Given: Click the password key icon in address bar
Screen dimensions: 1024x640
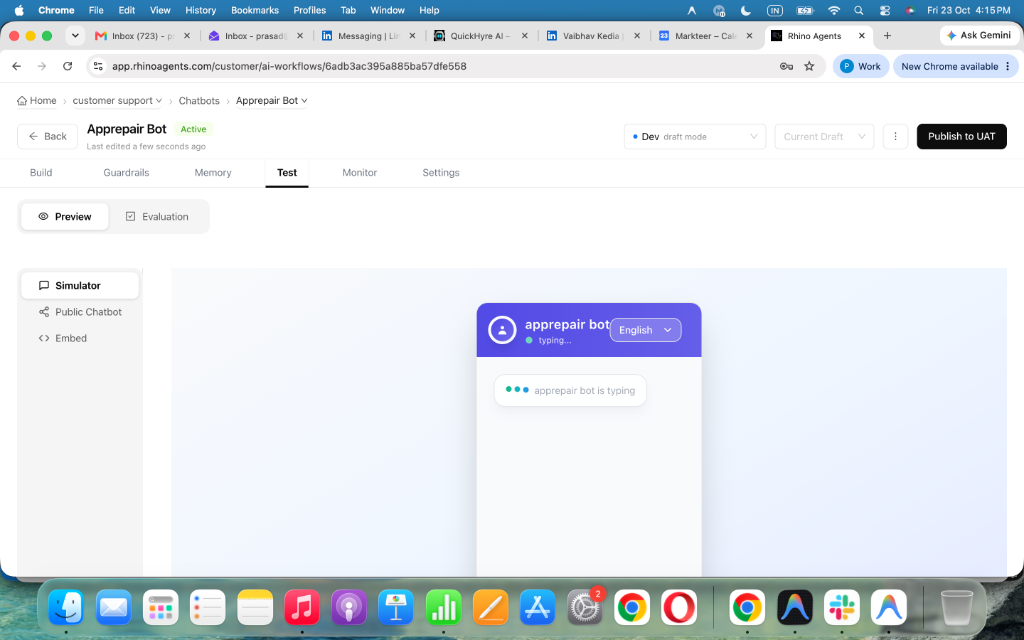Looking at the screenshot, I should pos(786,66).
